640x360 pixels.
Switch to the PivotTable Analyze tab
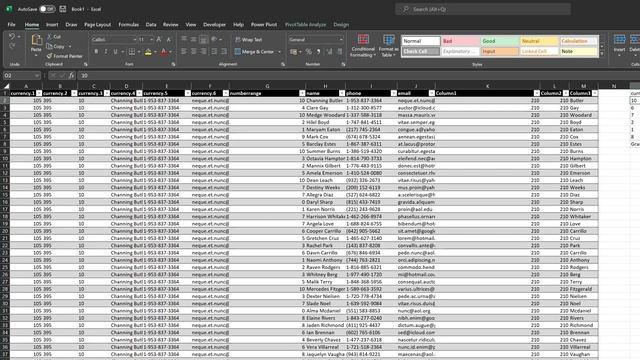(x=305, y=24)
